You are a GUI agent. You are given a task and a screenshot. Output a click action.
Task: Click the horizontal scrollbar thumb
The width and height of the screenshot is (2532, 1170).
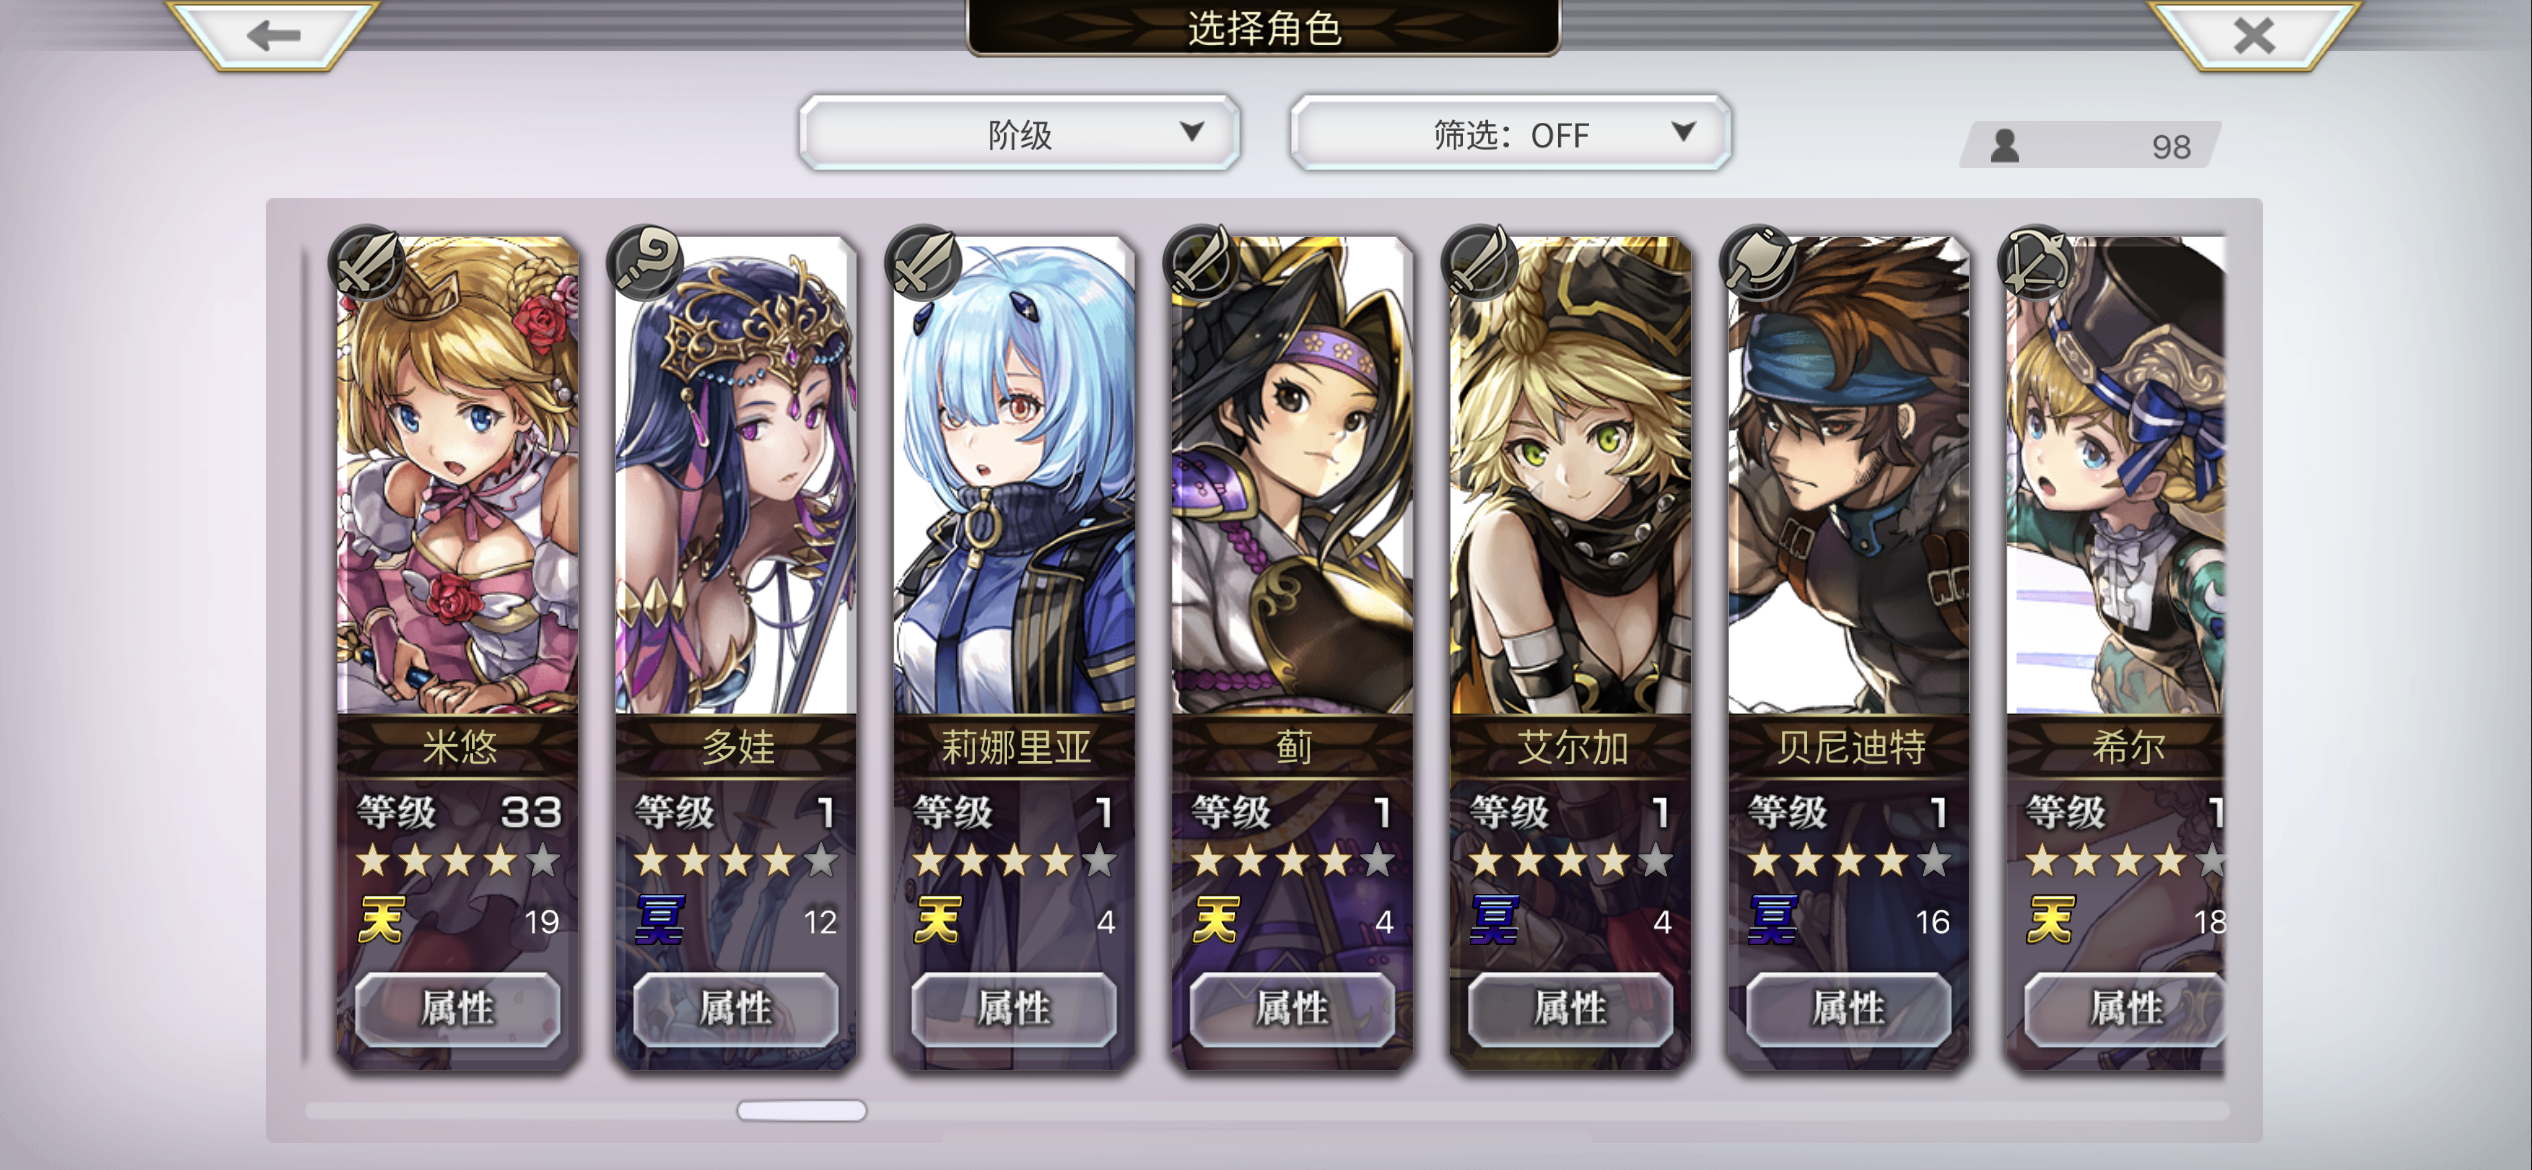tap(802, 1110)
